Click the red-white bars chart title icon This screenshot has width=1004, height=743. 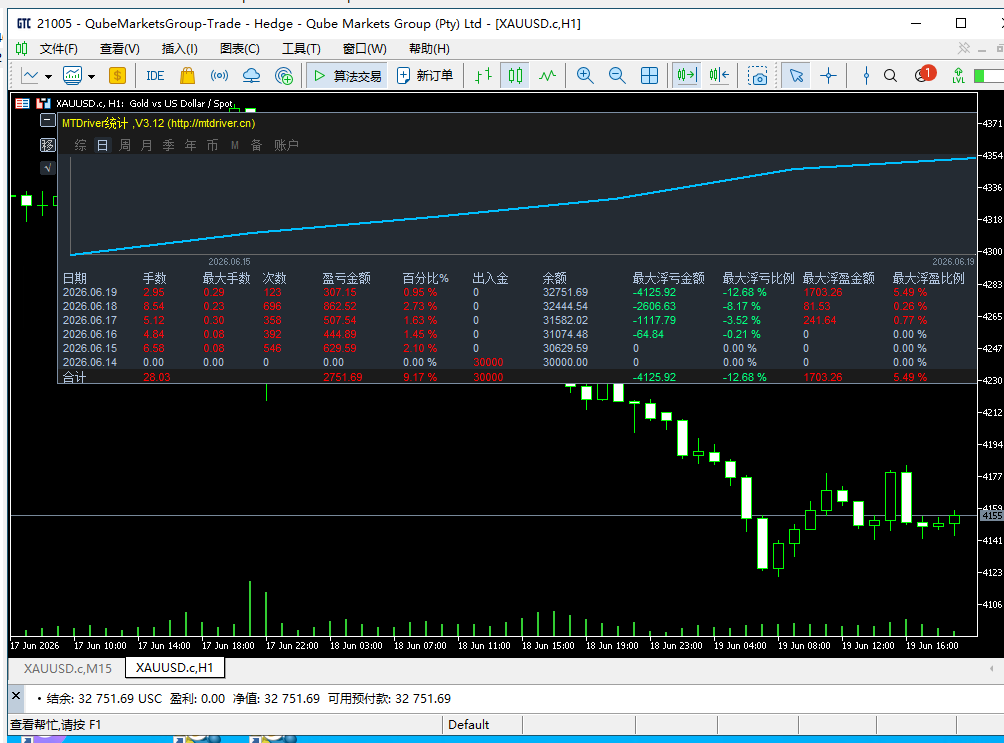(x=44, y=103)
